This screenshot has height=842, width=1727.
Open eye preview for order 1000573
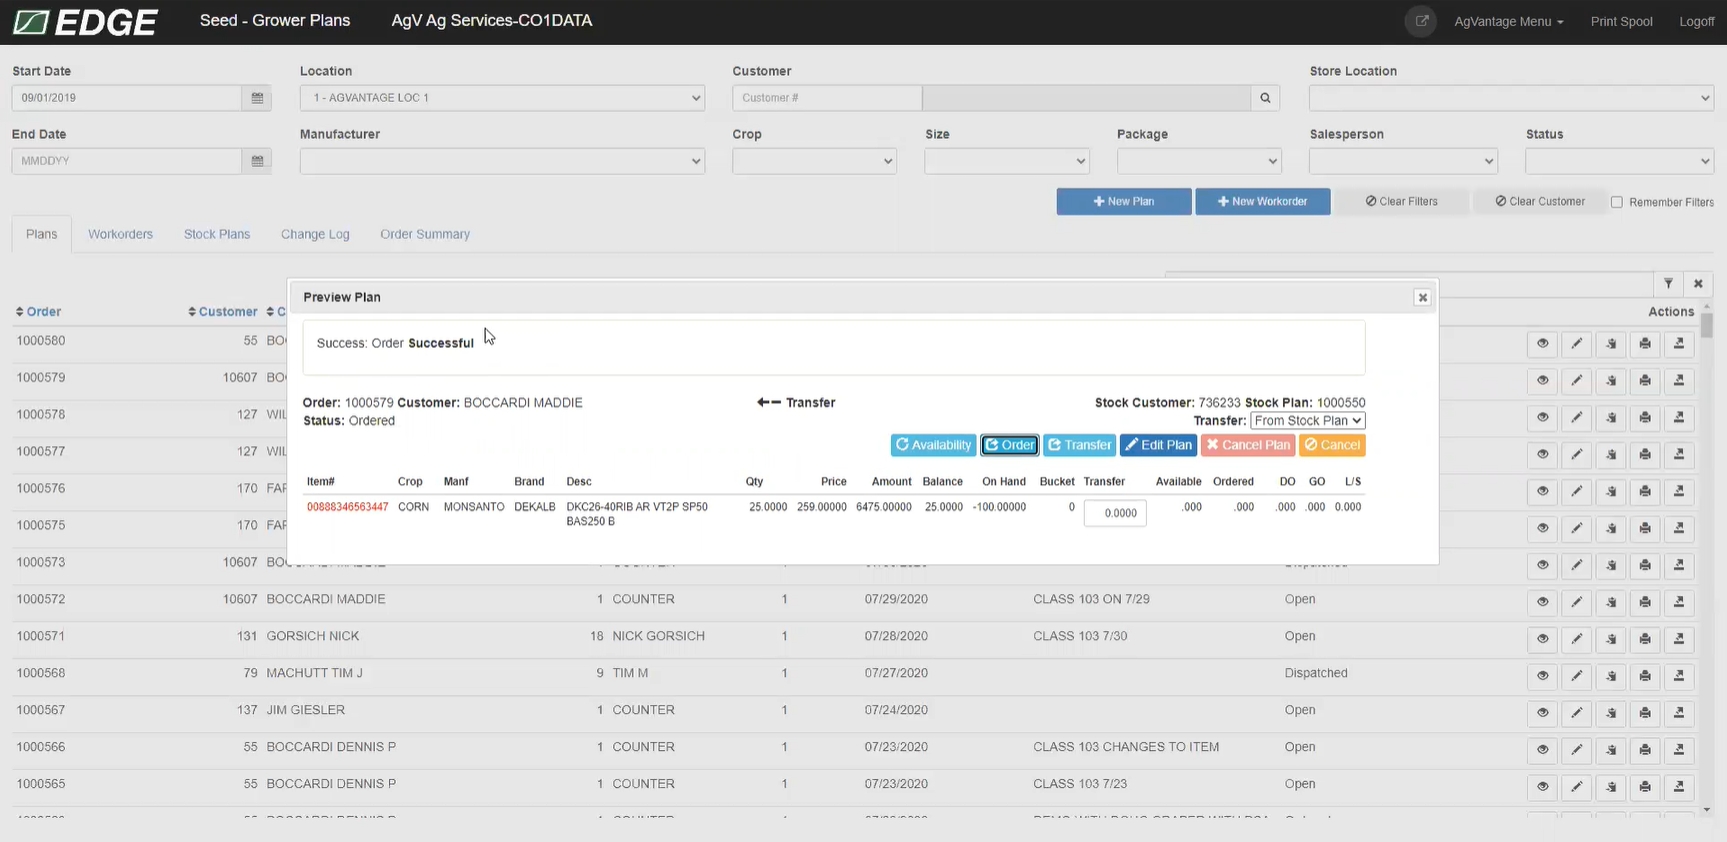(1542, 565)
